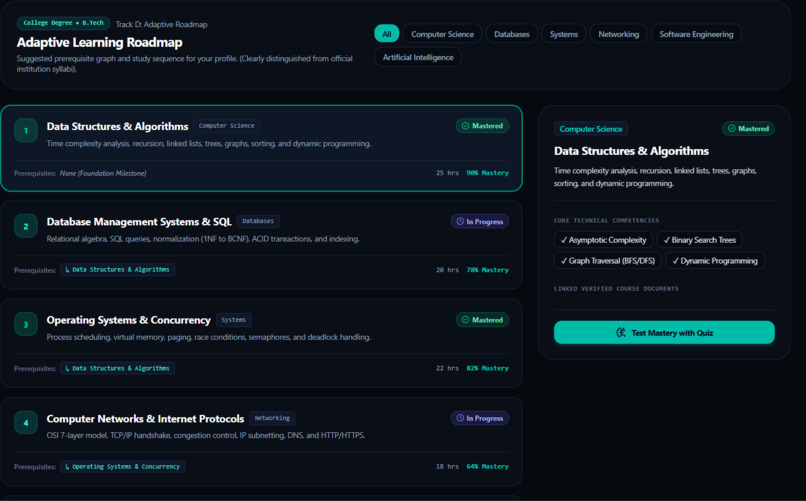Click the 22 hrs duration text
The width and height of the screenshot is (806, 501).
click(447, 368)
